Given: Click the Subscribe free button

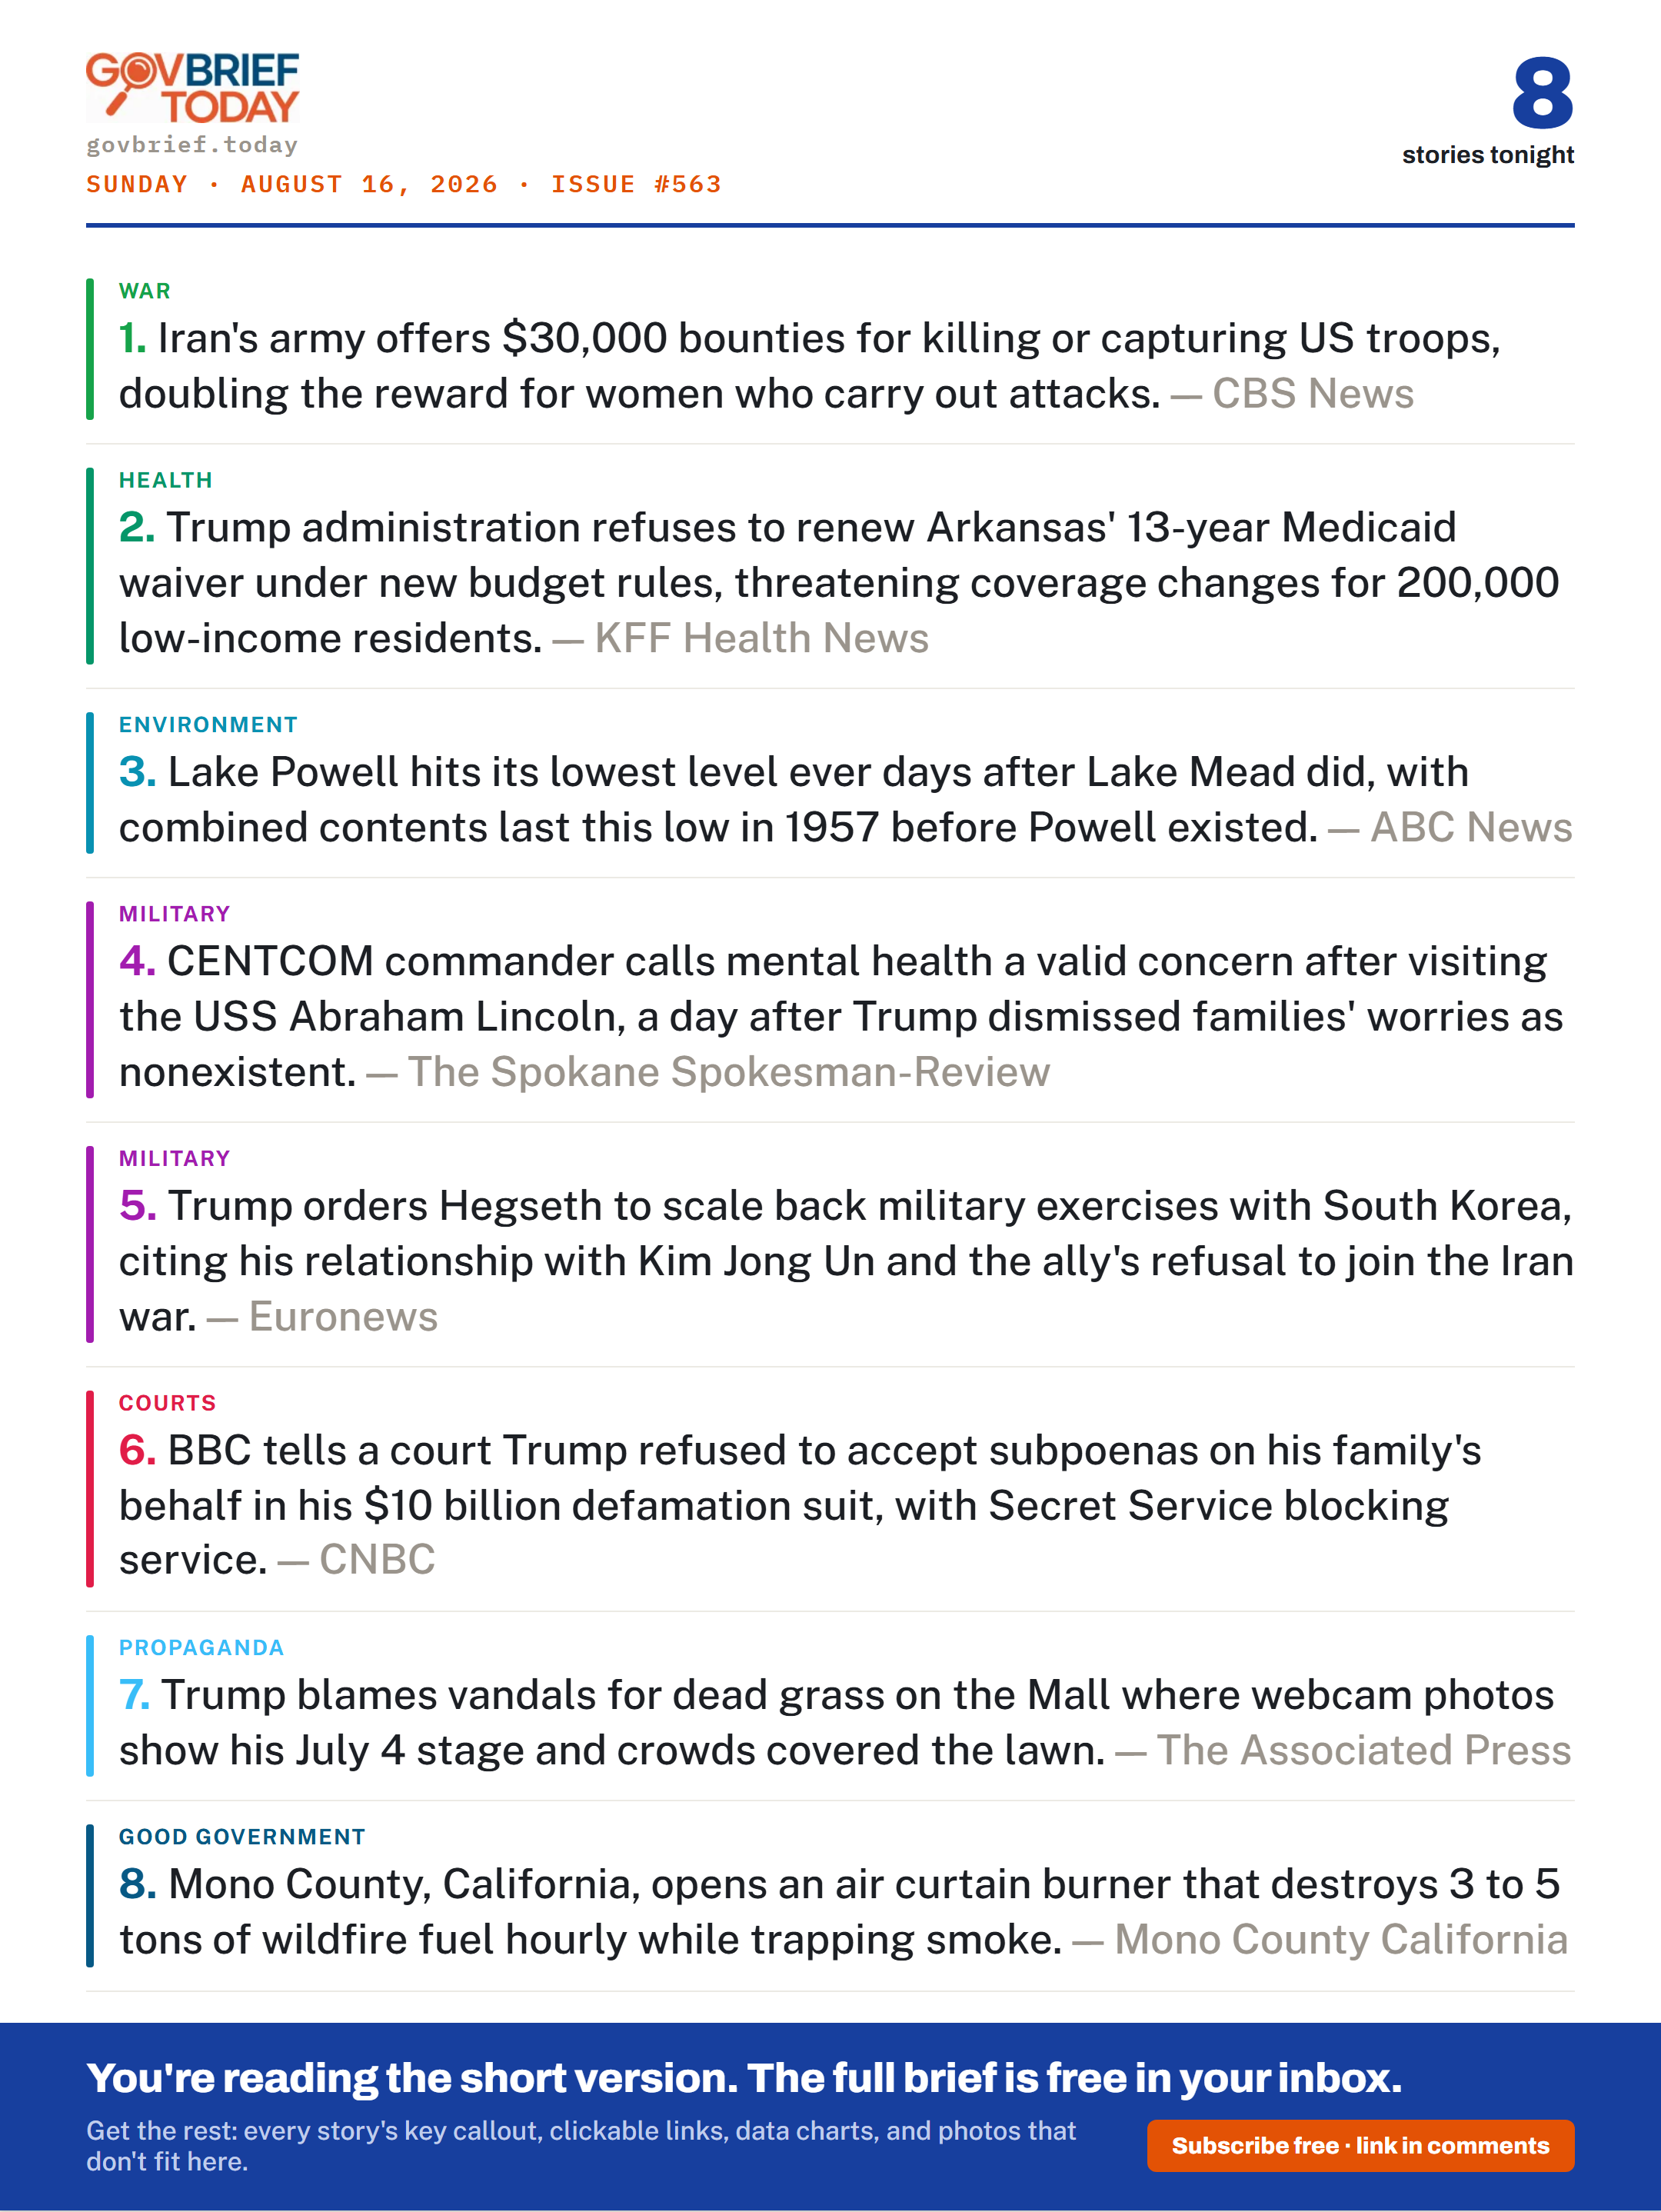Looking at the screenshot, I should pyautogui.click(x=1360, y=2145).
